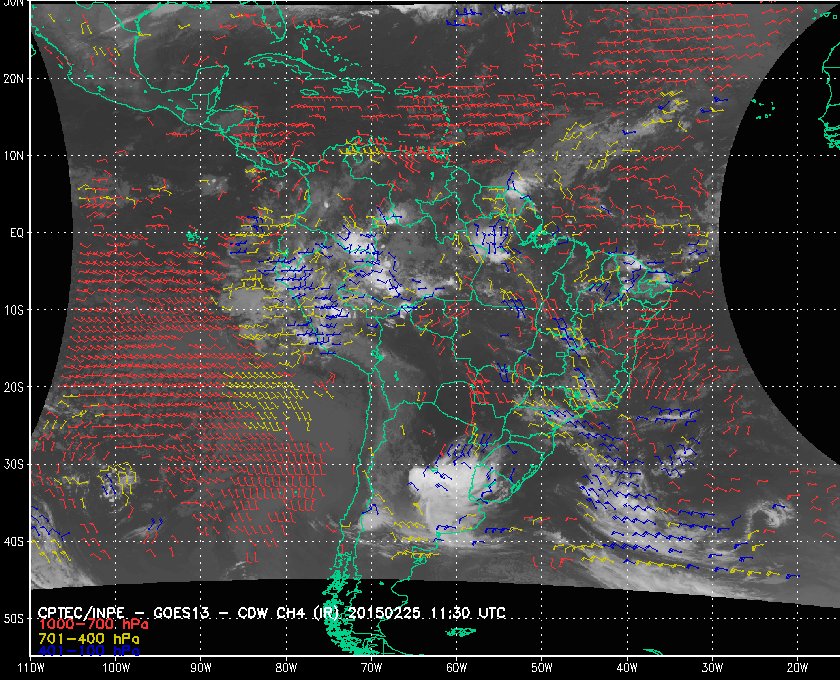Click the 50W longitude label
The width and height of the screenshot is (840, 680).
pyautogui.click(x=542, y=667)
